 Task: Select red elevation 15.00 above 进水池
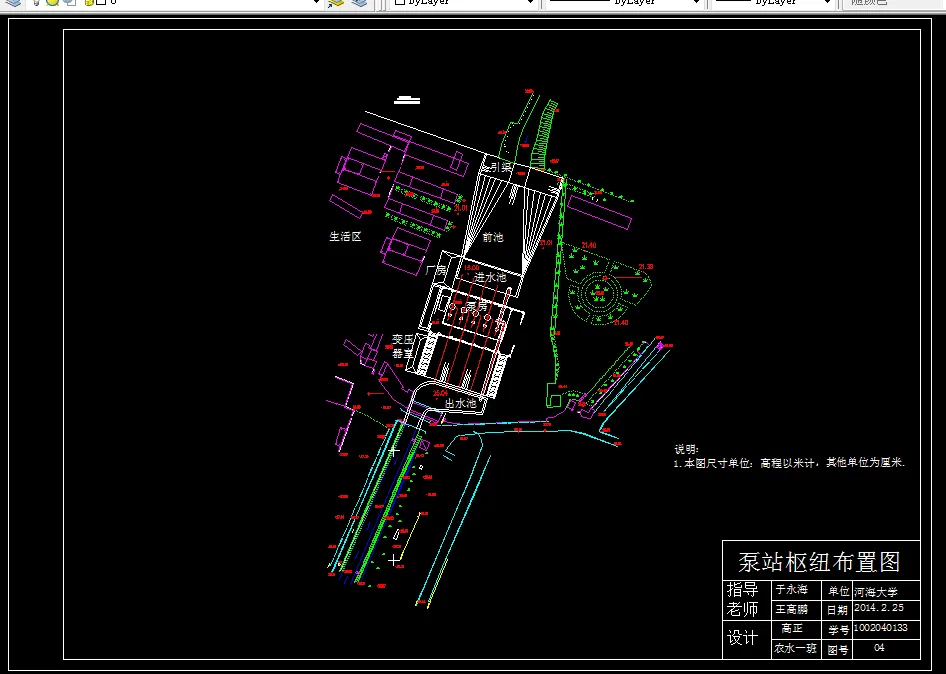[x=471, y=267]
